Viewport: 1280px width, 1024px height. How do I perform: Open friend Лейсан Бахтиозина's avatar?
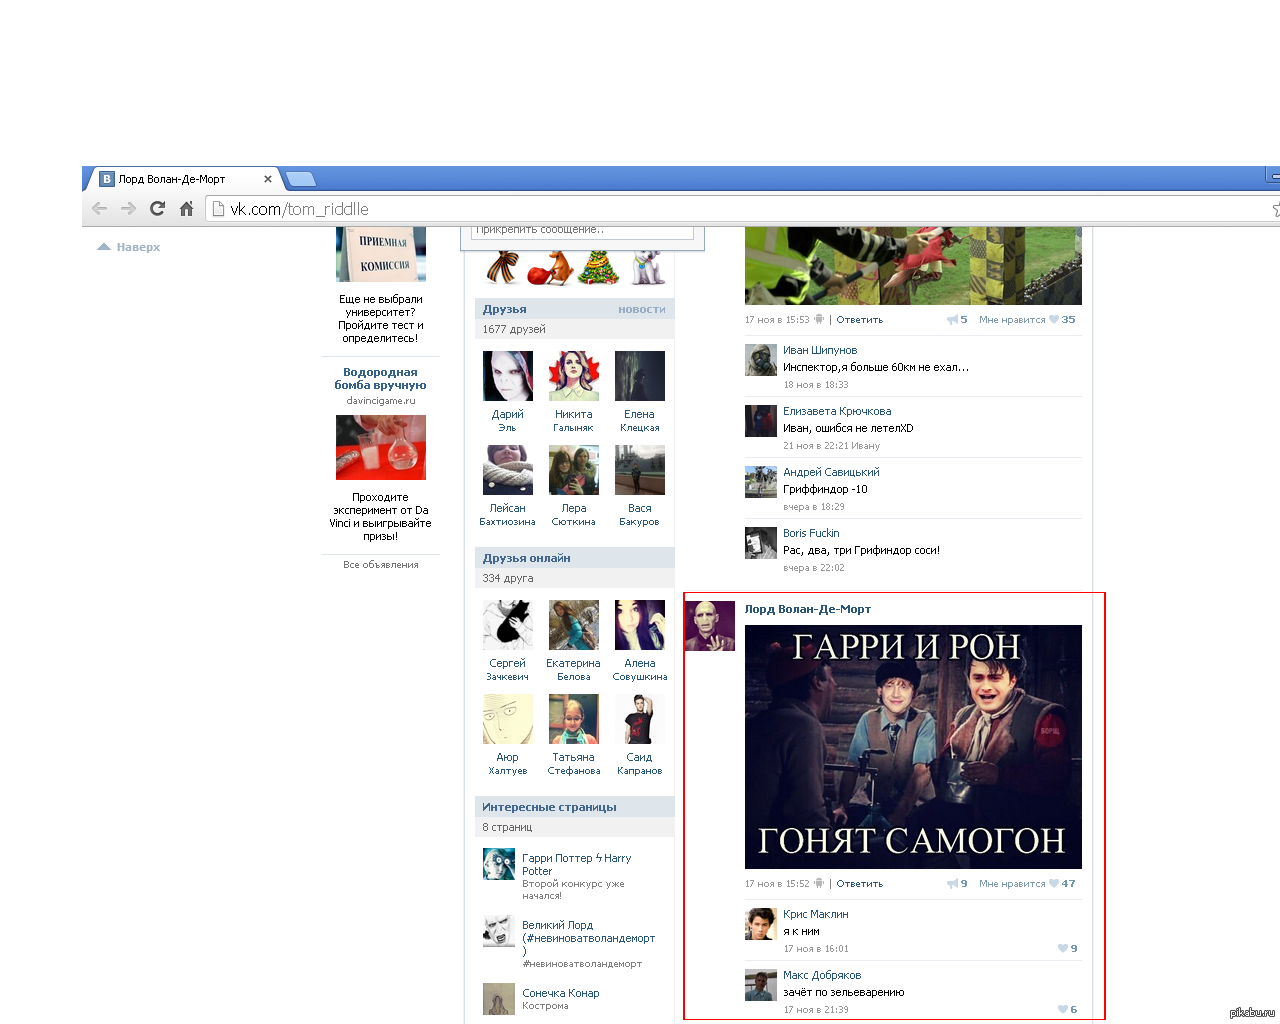pos(508,470)
